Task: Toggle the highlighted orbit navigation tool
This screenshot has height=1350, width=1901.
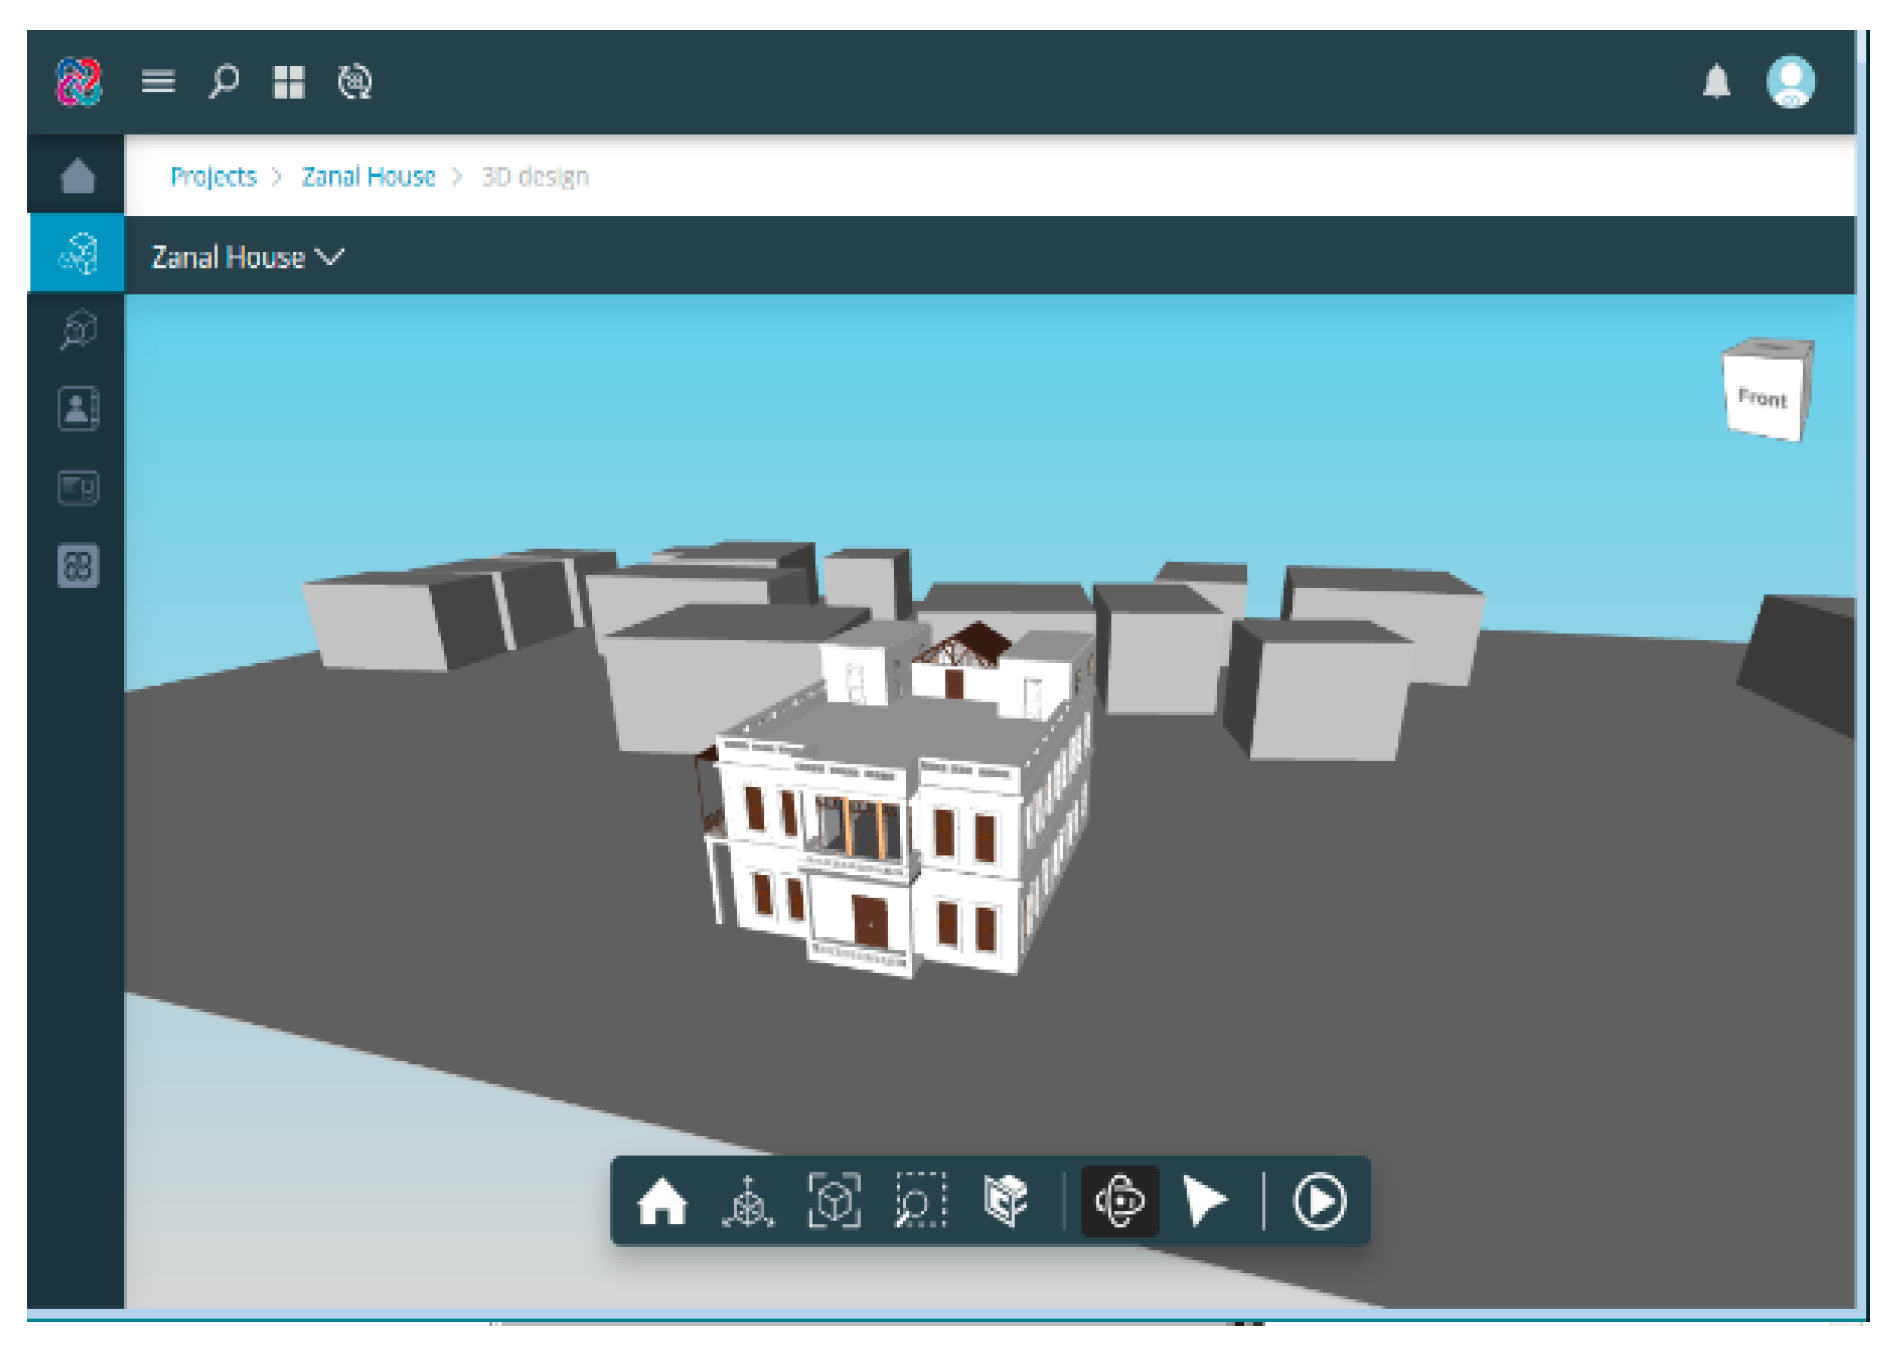Action: (x=1120, y=1201)
